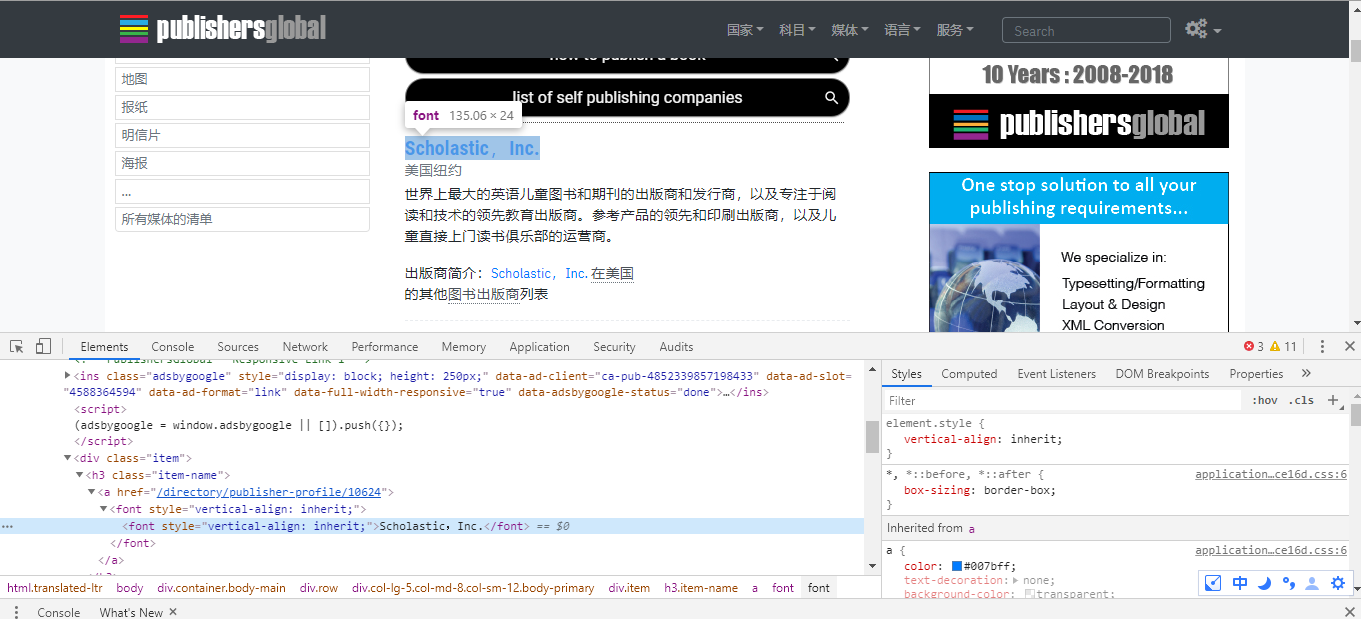Screen dimensions: 1361x619
Task: Open DevTools customize menu three dots
Action: (1322, 346)
